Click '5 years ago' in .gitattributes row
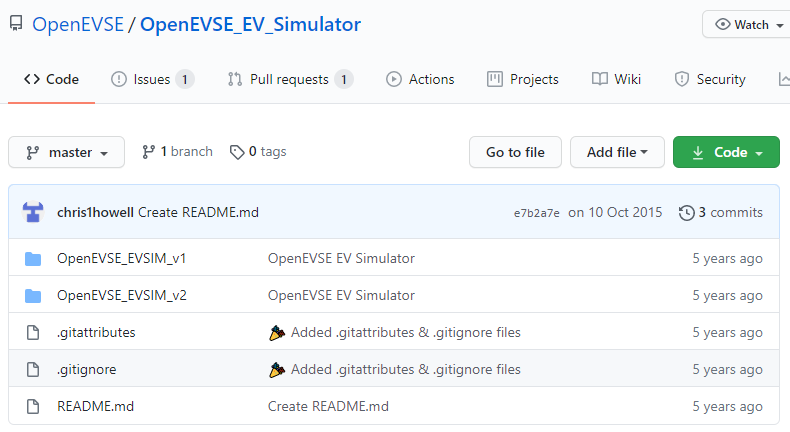This screenshot has width=790, height=432. tap(727, 332)
